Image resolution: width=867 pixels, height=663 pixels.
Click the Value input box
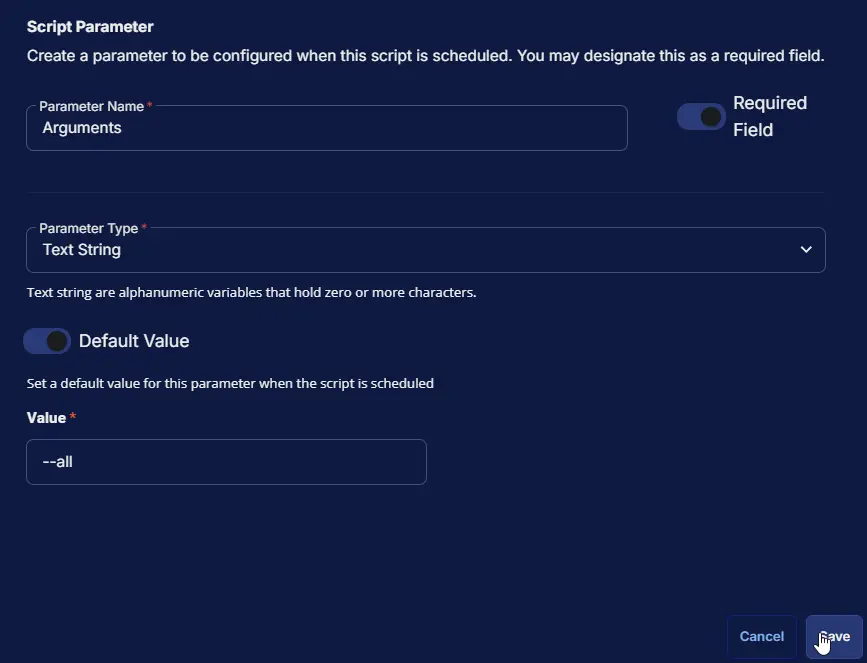[x=226, y=462]
